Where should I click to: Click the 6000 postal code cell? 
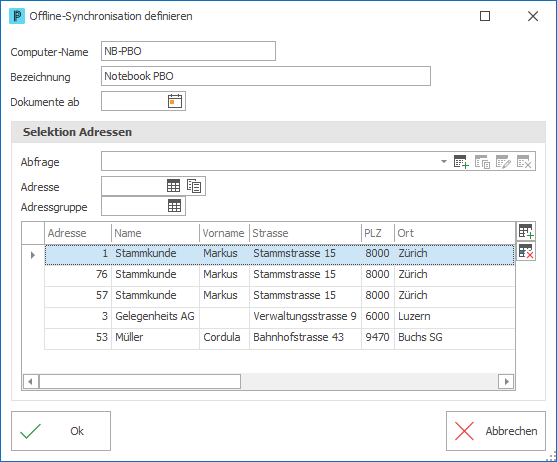click(x=378, y=317)
